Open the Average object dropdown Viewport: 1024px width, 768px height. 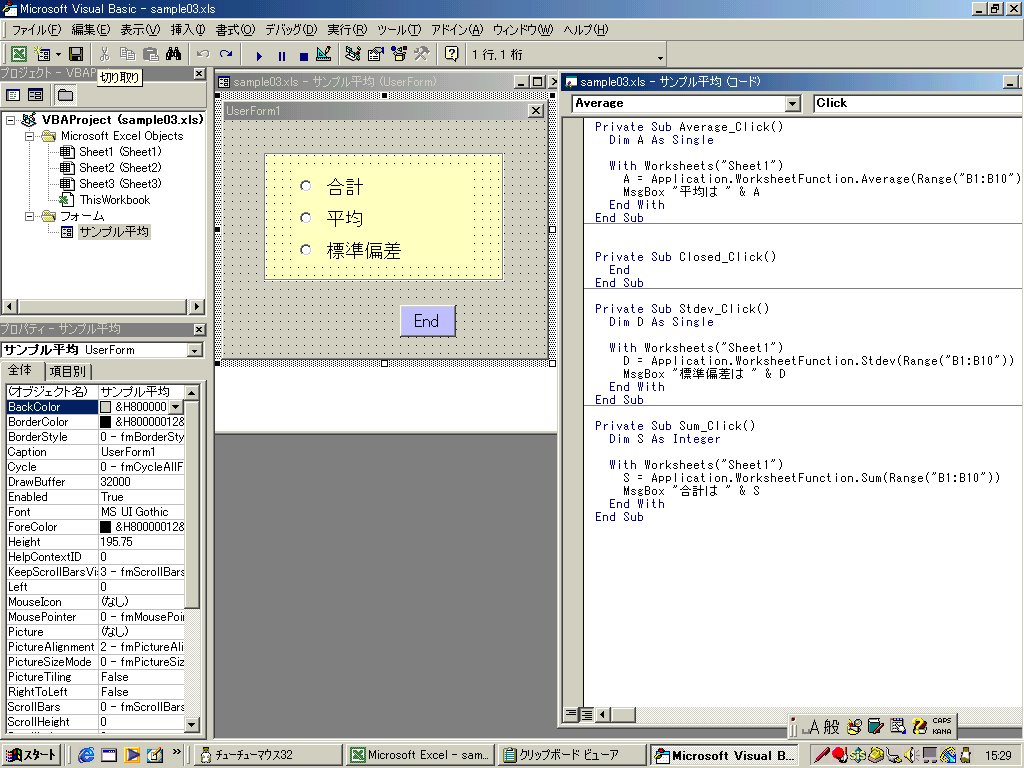[x=793, y=104]
